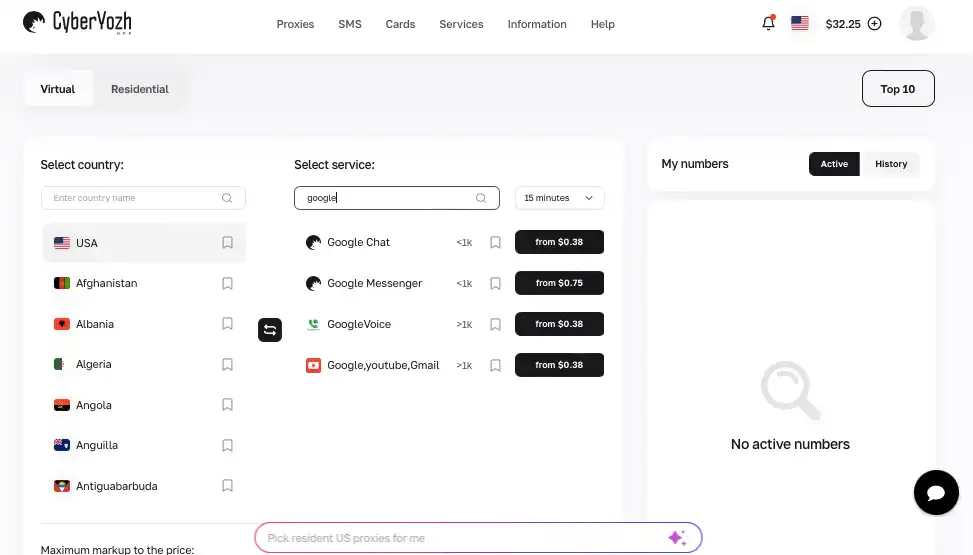Bookmark the GoogleVoice service
Image resolution: width=973 pixels, height=555 pixels.
click(x=495, y=324)
